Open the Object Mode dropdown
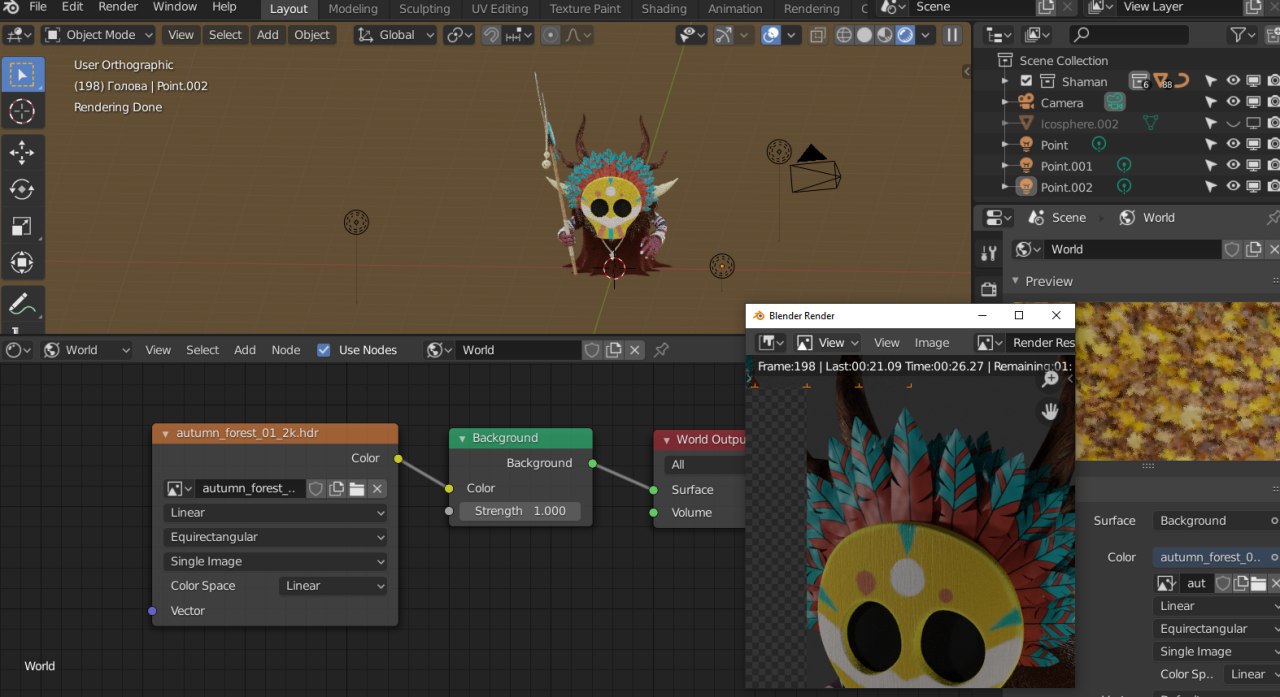This screenshot has height=697, width=1280. [98, 34]
